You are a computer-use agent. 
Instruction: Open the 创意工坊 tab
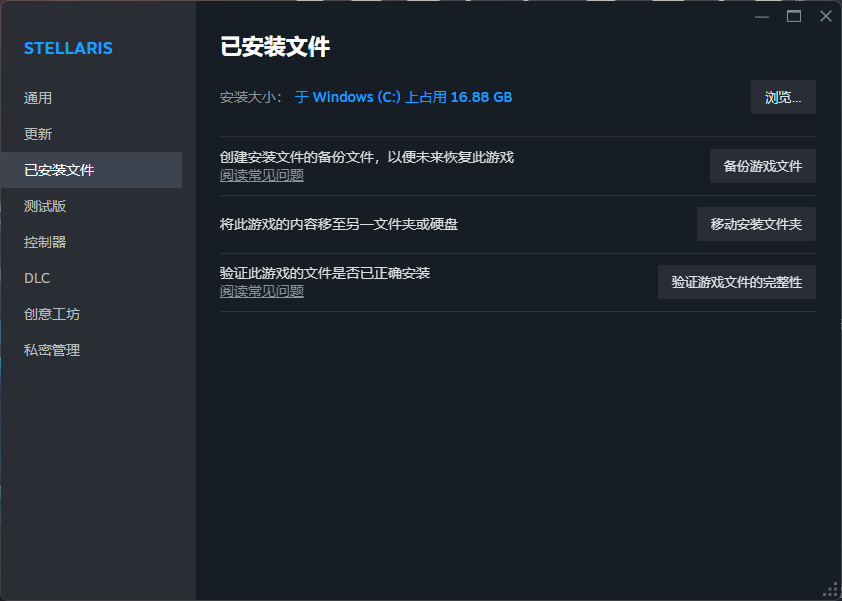point(52,314)
